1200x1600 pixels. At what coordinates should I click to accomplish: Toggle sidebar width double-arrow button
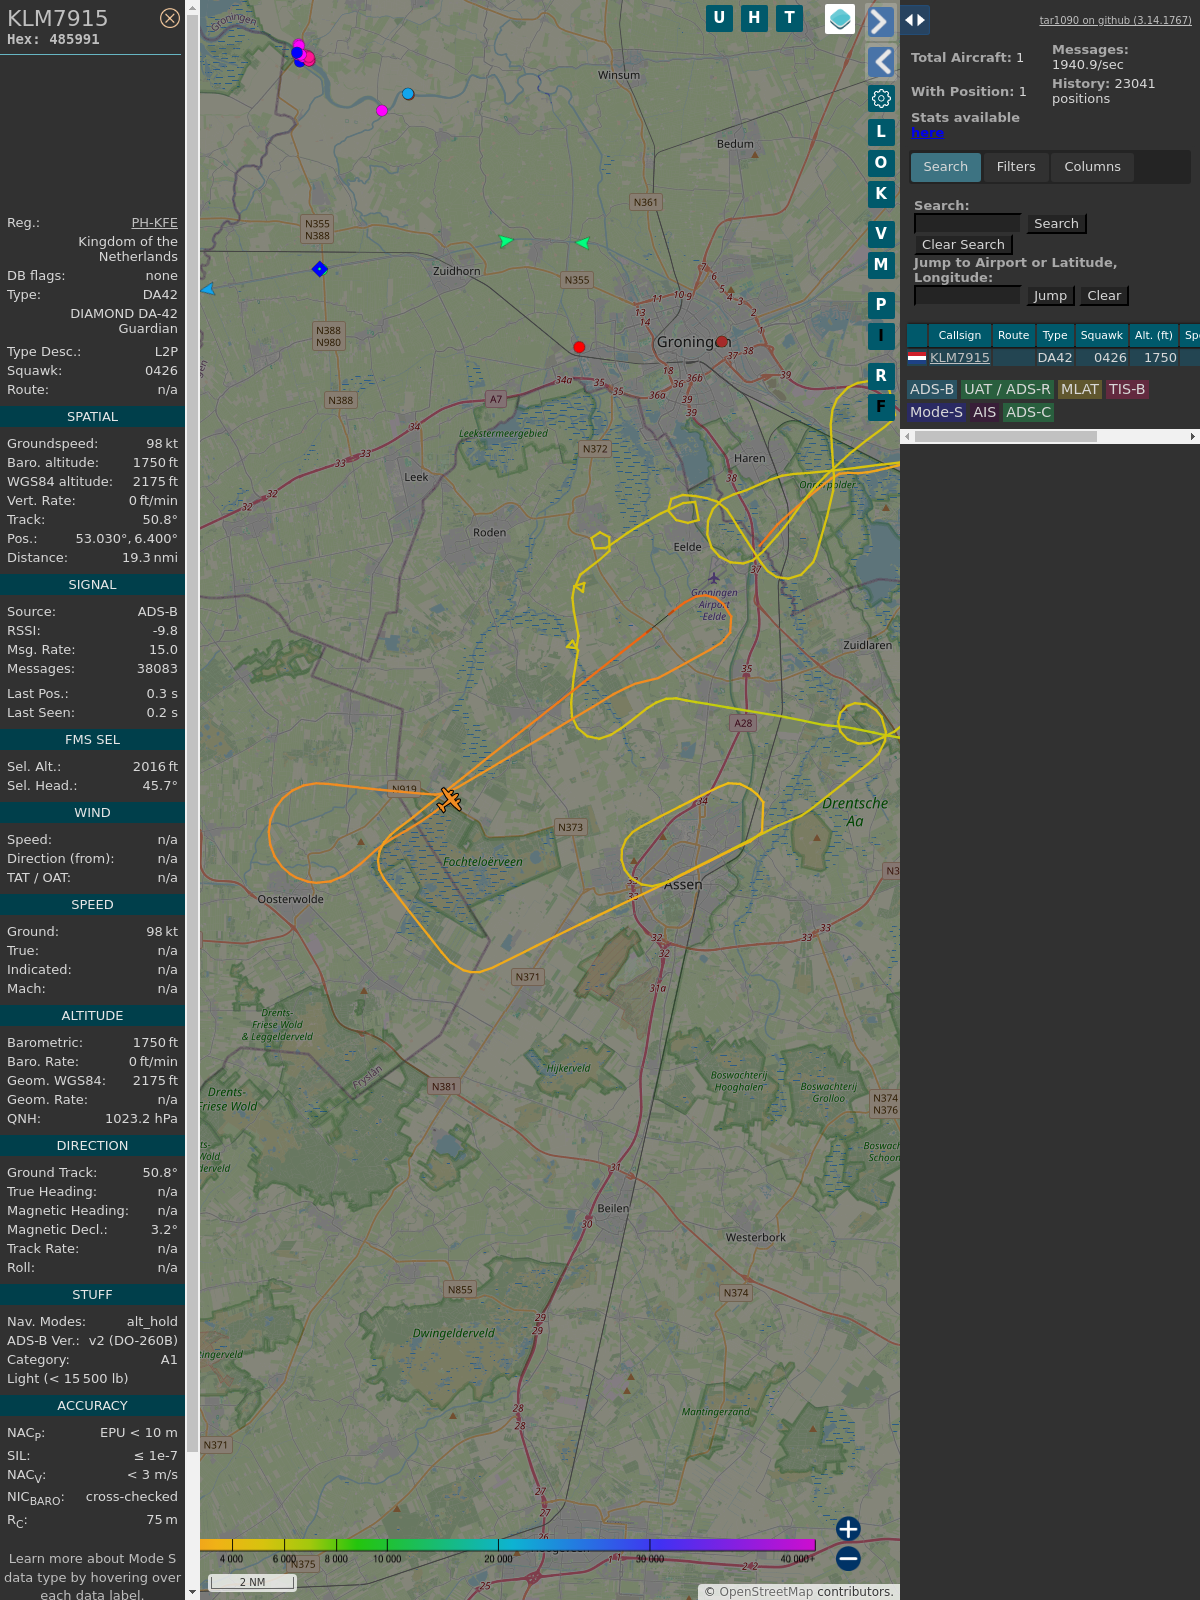coord(914,20)
